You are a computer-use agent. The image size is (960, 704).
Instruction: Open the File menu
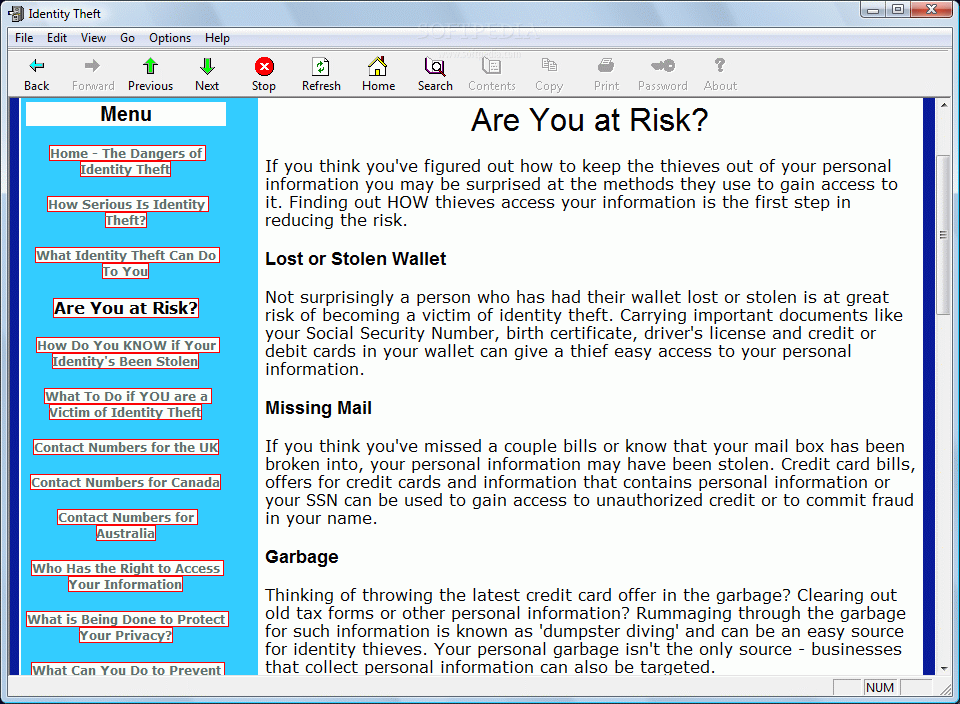(x=24, y=38)
